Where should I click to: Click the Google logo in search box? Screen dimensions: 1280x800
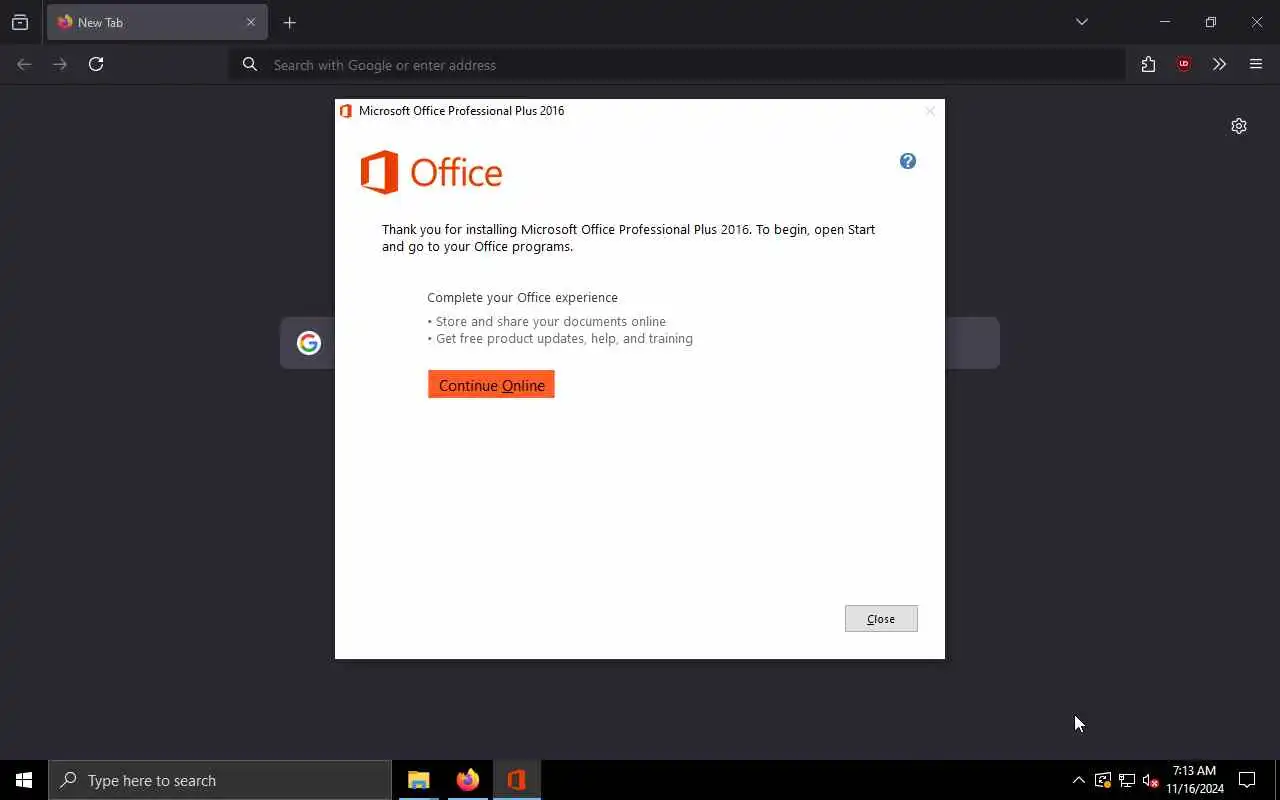(x=309, y=343)
